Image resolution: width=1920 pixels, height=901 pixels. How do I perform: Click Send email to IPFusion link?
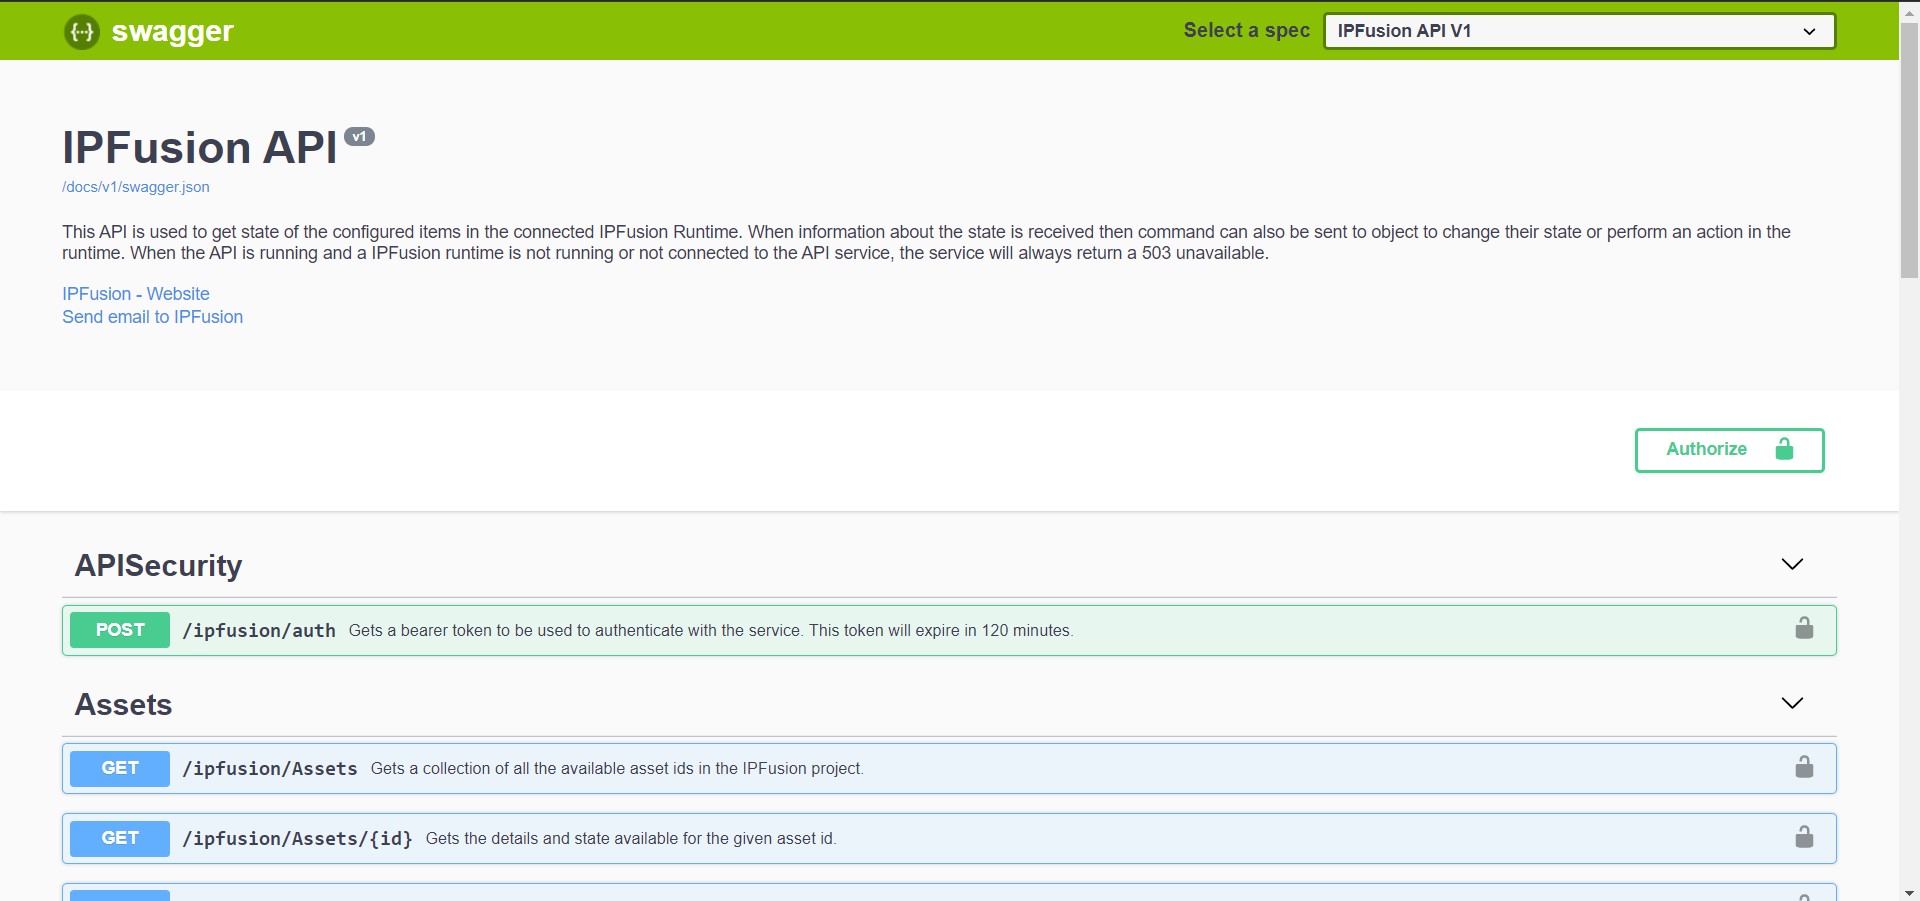tap(152, 317)
